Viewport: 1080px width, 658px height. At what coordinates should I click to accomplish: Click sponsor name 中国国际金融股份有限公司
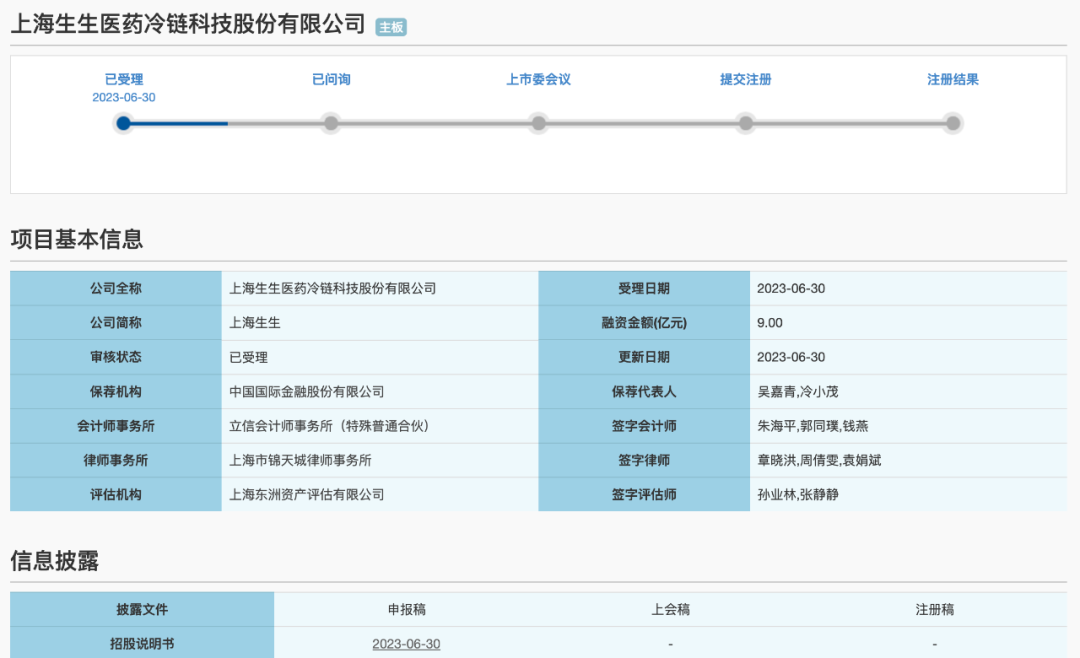coord(307,391)
